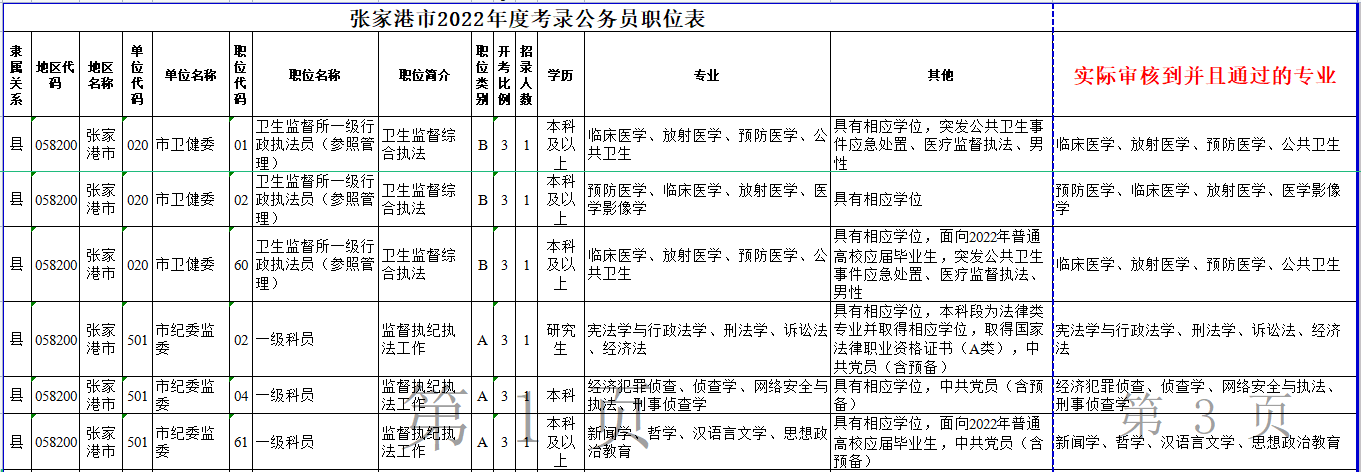Select the 学历 cell showing only 本科
This screenshot has height=472, width=1361.
tap(561, 396)
